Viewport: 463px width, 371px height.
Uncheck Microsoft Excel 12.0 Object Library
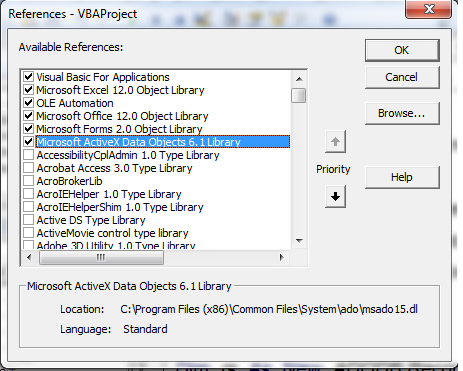click(29, 90)
